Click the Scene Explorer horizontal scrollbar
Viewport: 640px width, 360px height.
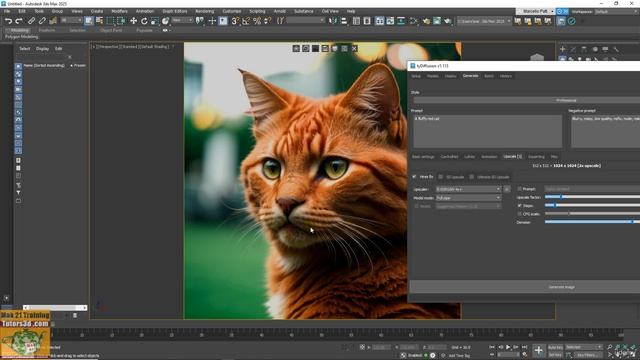point(55,308)
